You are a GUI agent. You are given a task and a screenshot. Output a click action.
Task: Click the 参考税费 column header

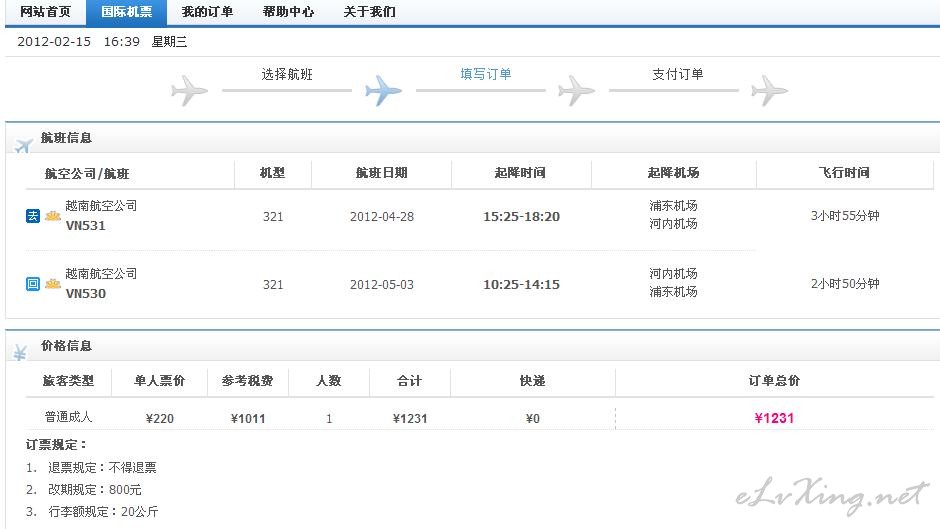coord(247,380)
